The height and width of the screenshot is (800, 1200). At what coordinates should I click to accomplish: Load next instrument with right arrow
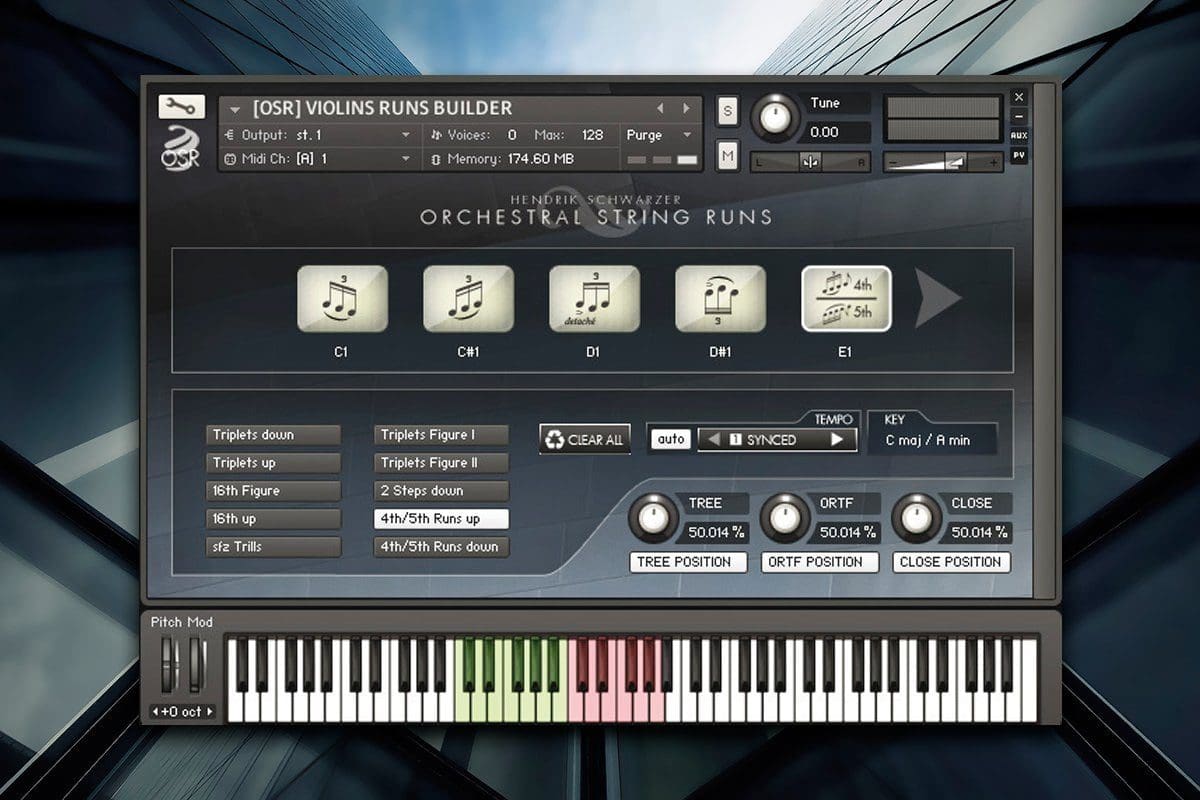click(686, 108)
